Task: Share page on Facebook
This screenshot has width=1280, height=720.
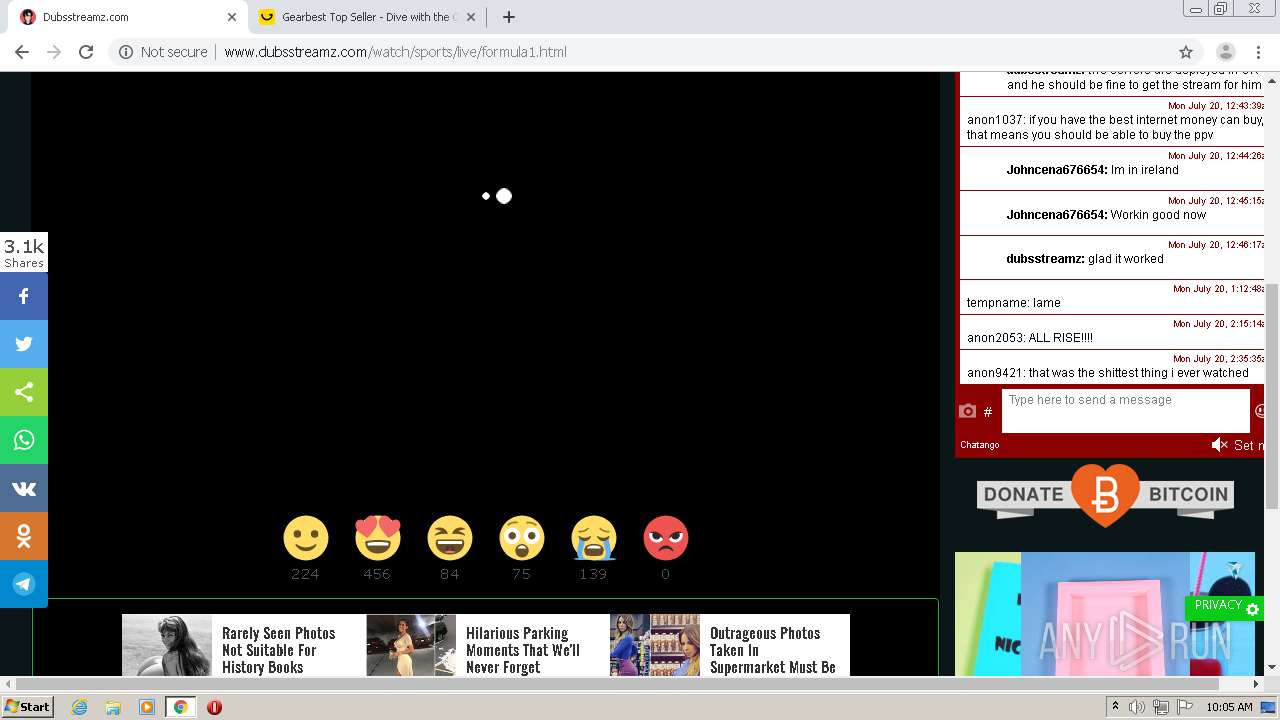Action: click(24, 296)
